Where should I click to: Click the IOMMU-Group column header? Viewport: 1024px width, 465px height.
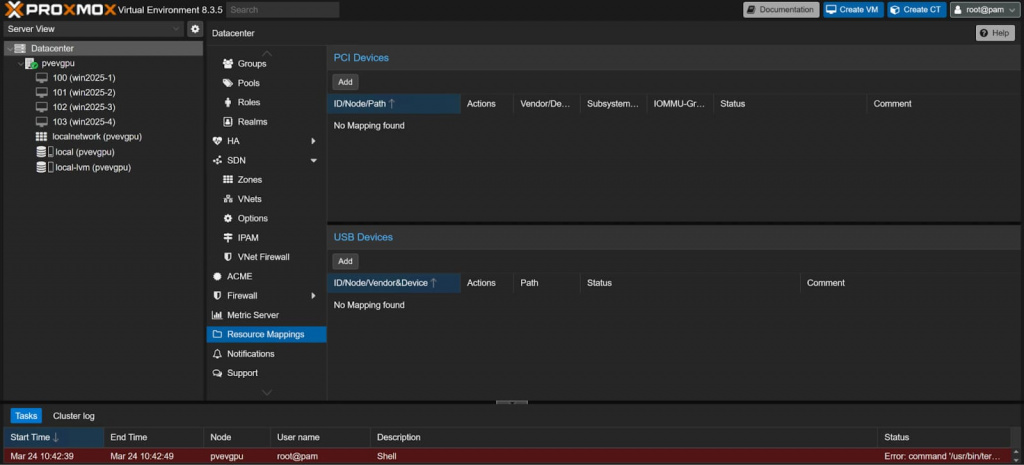tap(679, 104)
